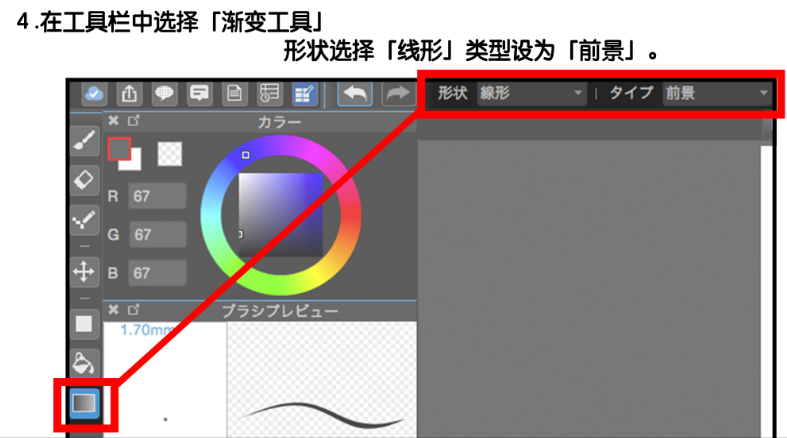Click the ブラシプレビュー panel title
Viewport: 787px width, 438px height.
point(280,311)
